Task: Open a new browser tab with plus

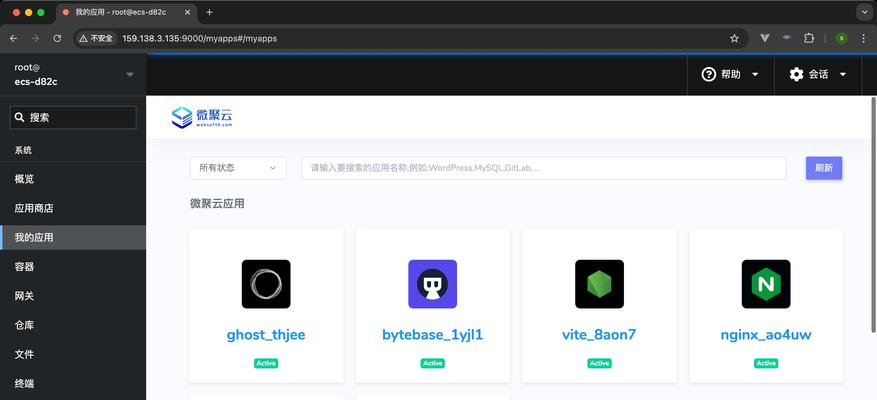Action: [209, 12]
